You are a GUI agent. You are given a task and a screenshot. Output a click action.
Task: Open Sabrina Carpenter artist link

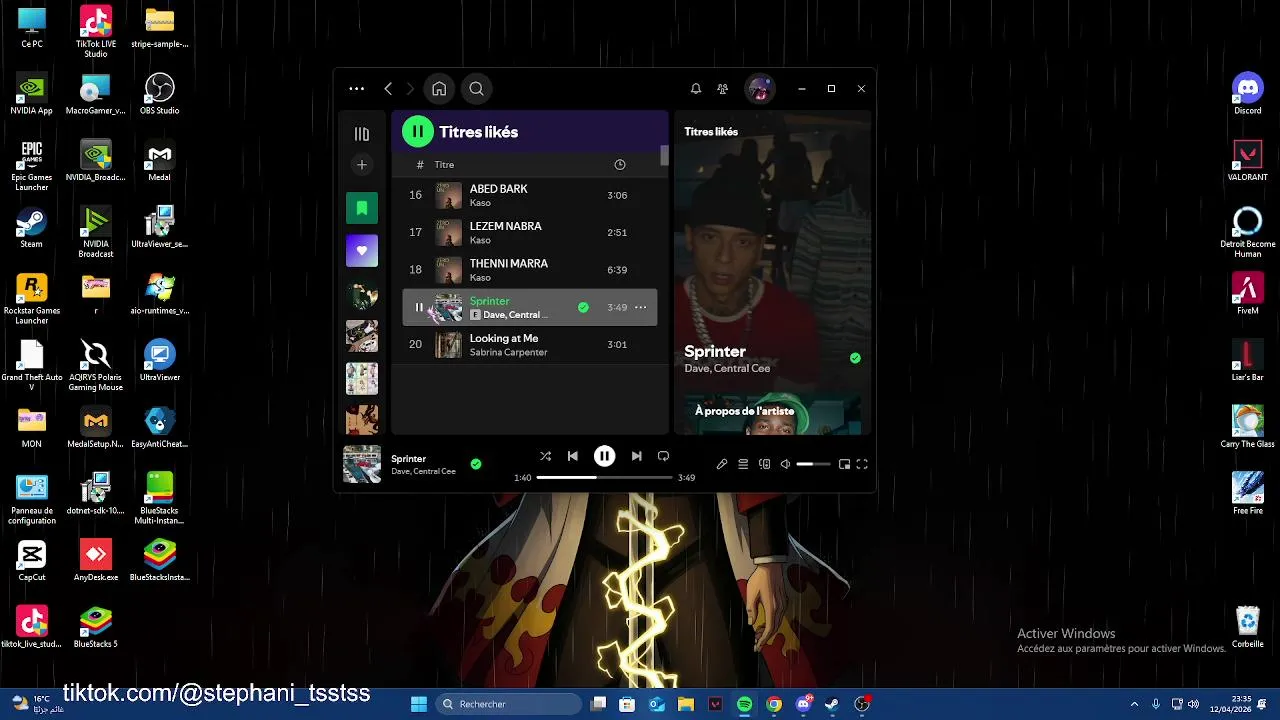click(508, 353)
